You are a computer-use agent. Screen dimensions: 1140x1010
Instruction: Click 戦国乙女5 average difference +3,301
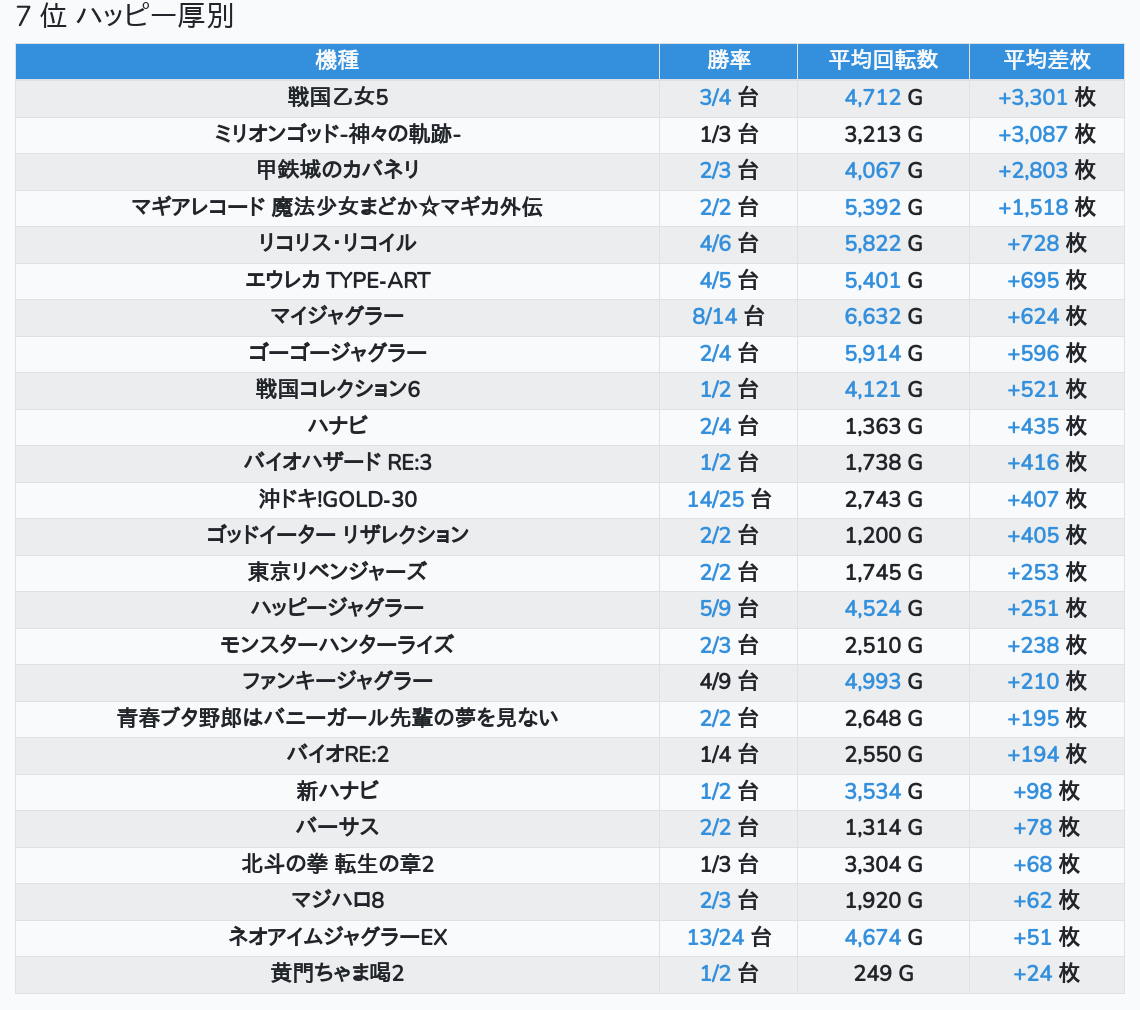click(1032, 97)
